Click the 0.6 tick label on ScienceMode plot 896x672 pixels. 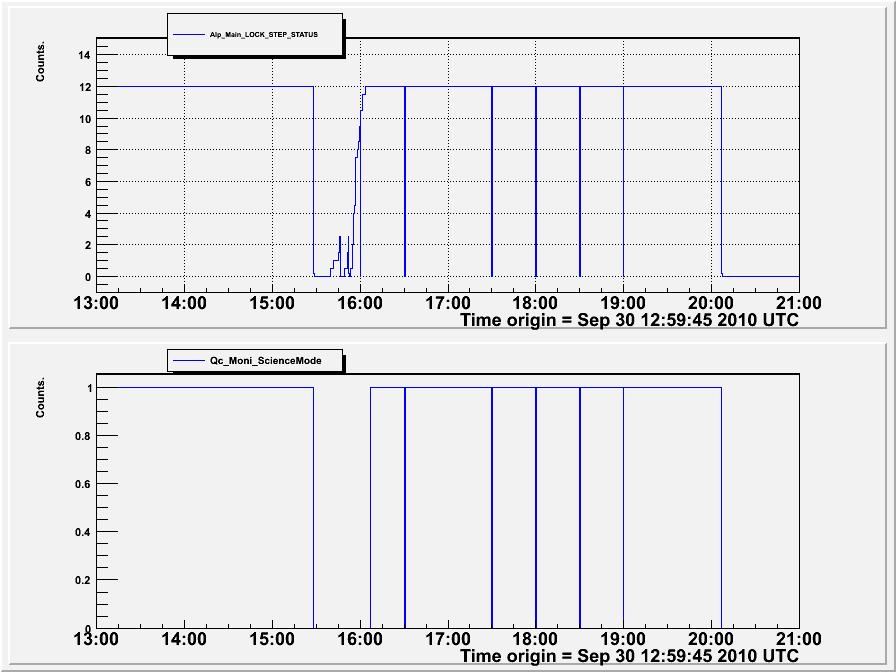tap(83, 485)
